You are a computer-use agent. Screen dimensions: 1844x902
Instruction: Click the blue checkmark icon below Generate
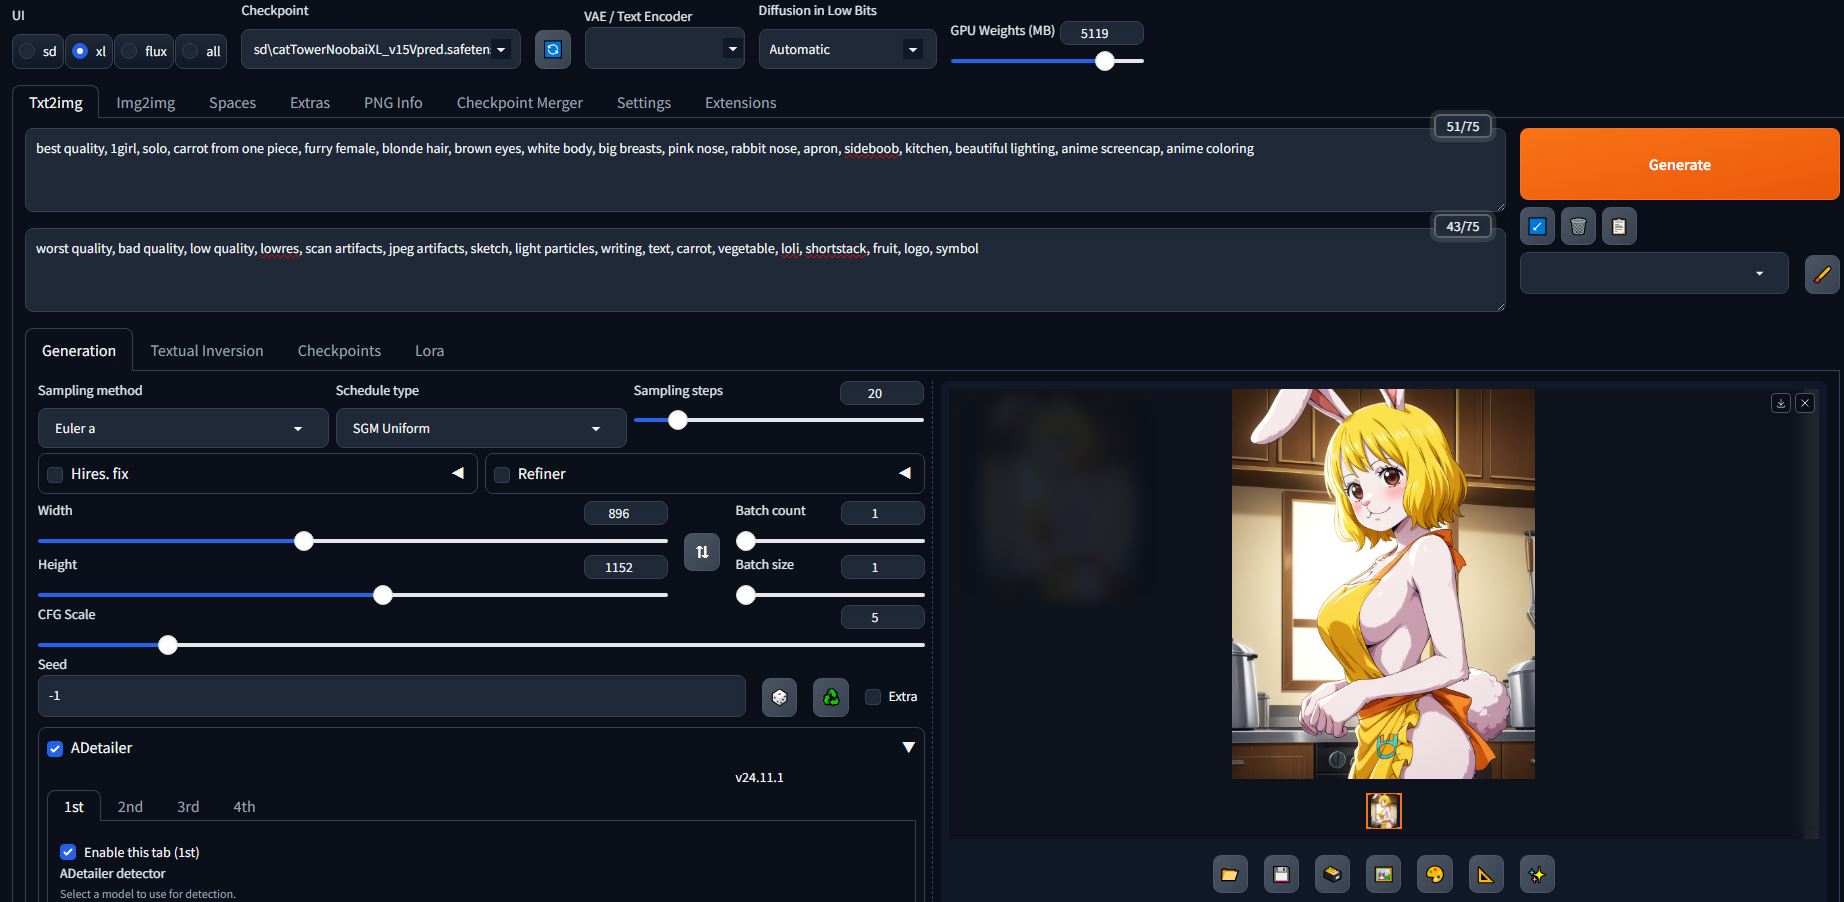pyautogui.click(x=1537, y=227)
